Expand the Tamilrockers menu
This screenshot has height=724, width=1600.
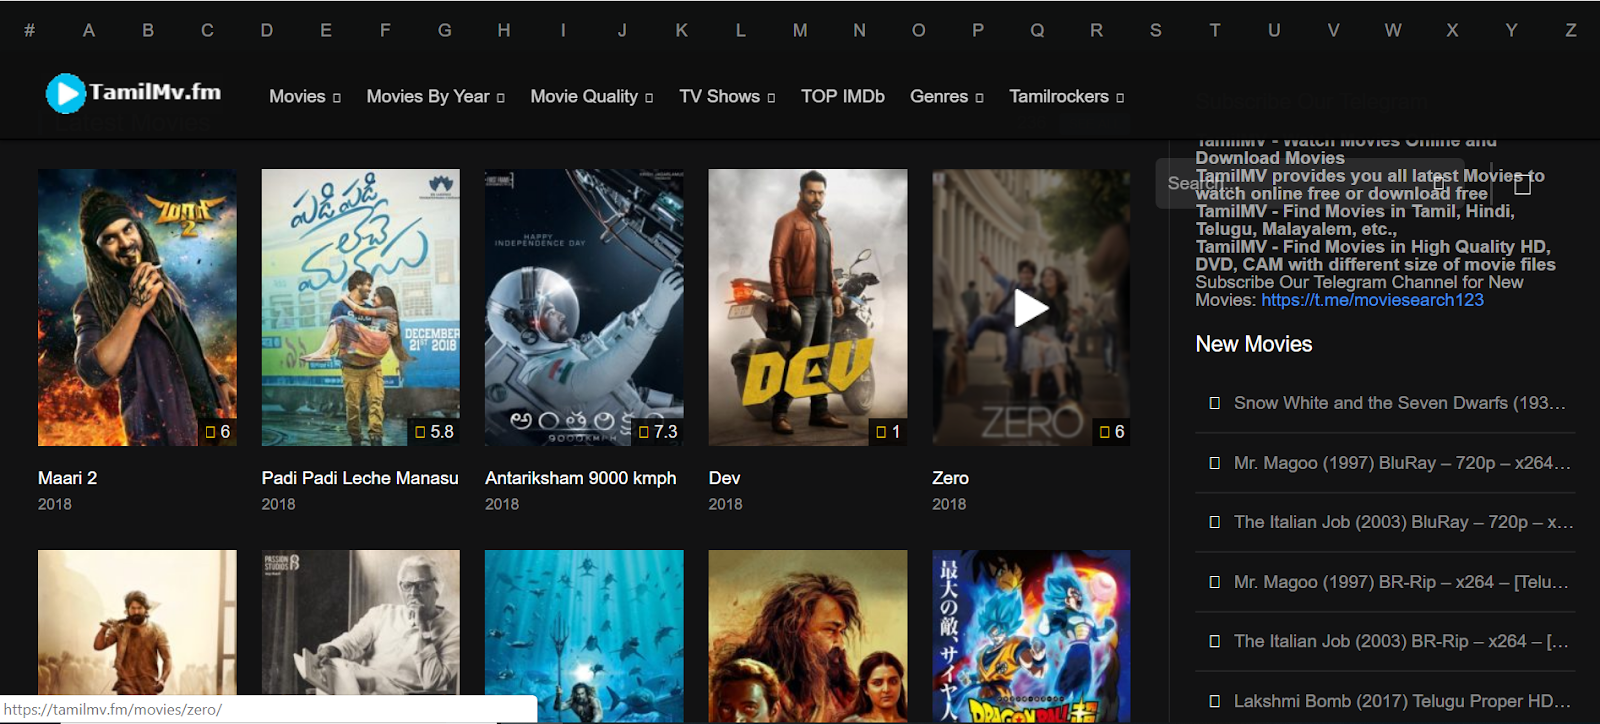1066,97
